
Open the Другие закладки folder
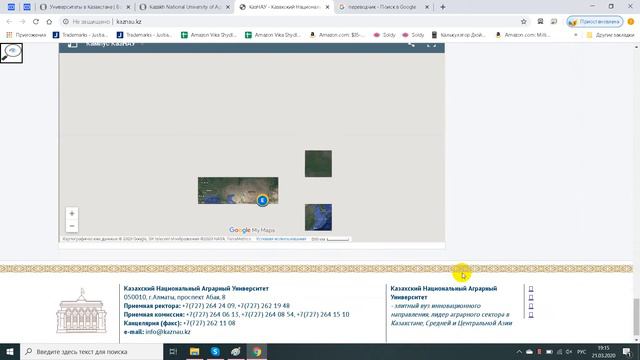610,35
